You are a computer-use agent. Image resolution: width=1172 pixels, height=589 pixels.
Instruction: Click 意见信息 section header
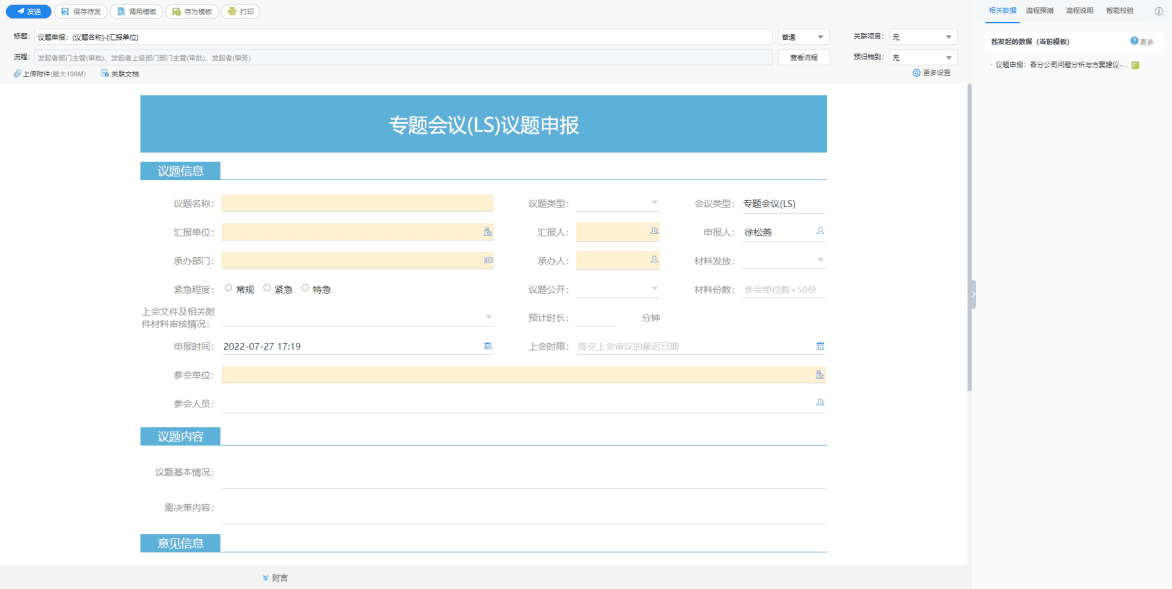180,543
